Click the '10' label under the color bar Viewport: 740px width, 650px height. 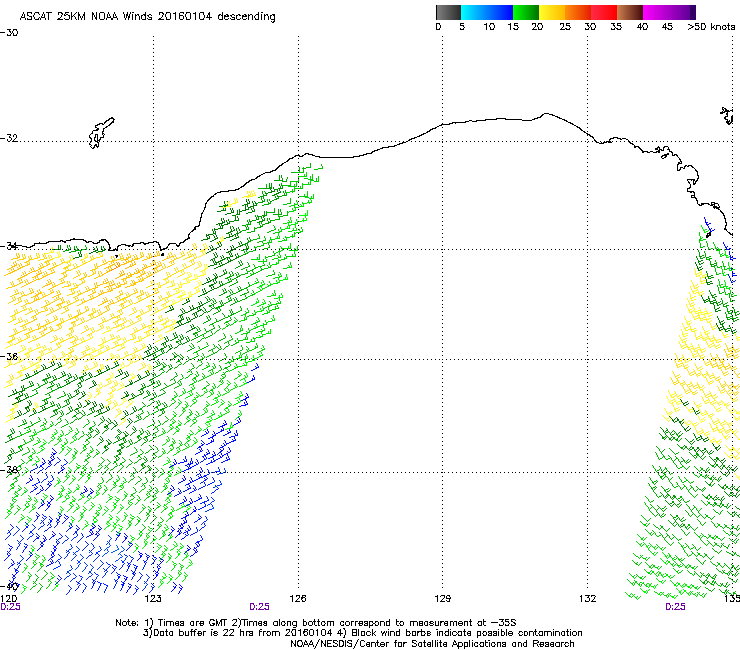pyautogui.click(x=489, y=27)
